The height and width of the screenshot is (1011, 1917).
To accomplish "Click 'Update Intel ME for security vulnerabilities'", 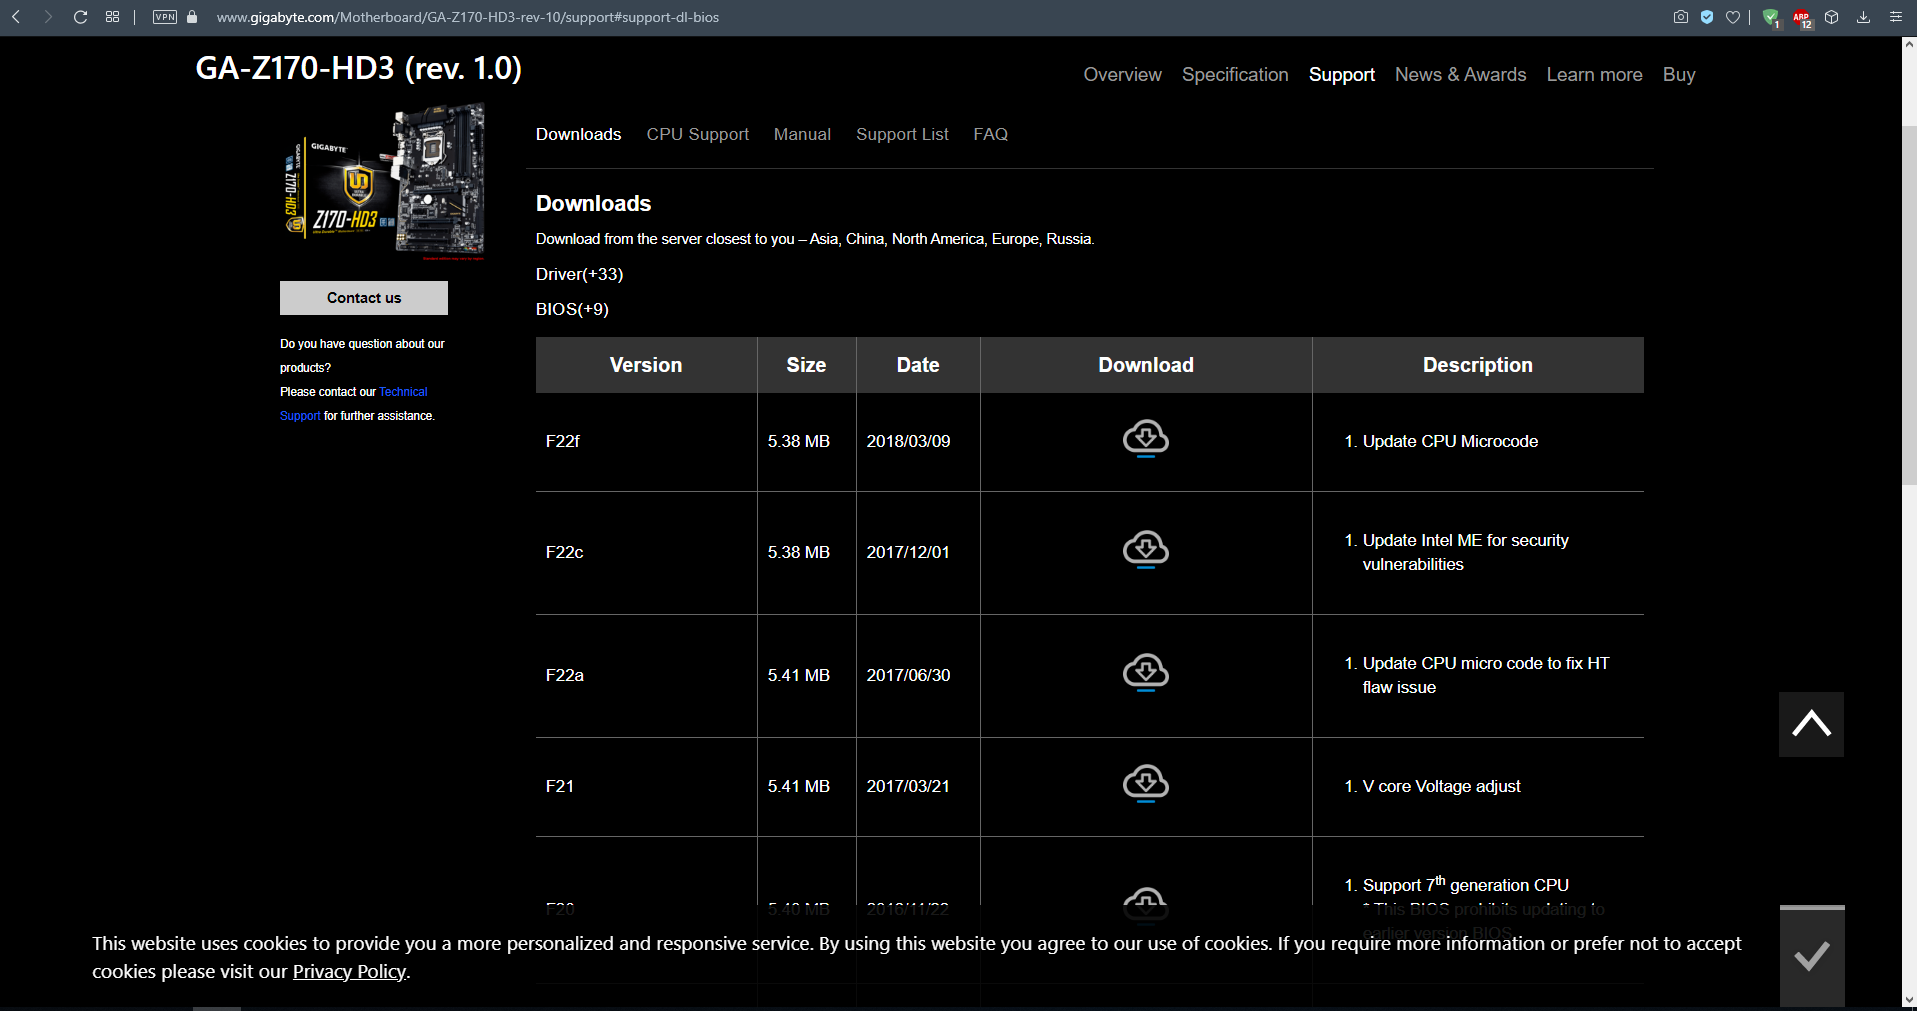I will [1466, 552].
